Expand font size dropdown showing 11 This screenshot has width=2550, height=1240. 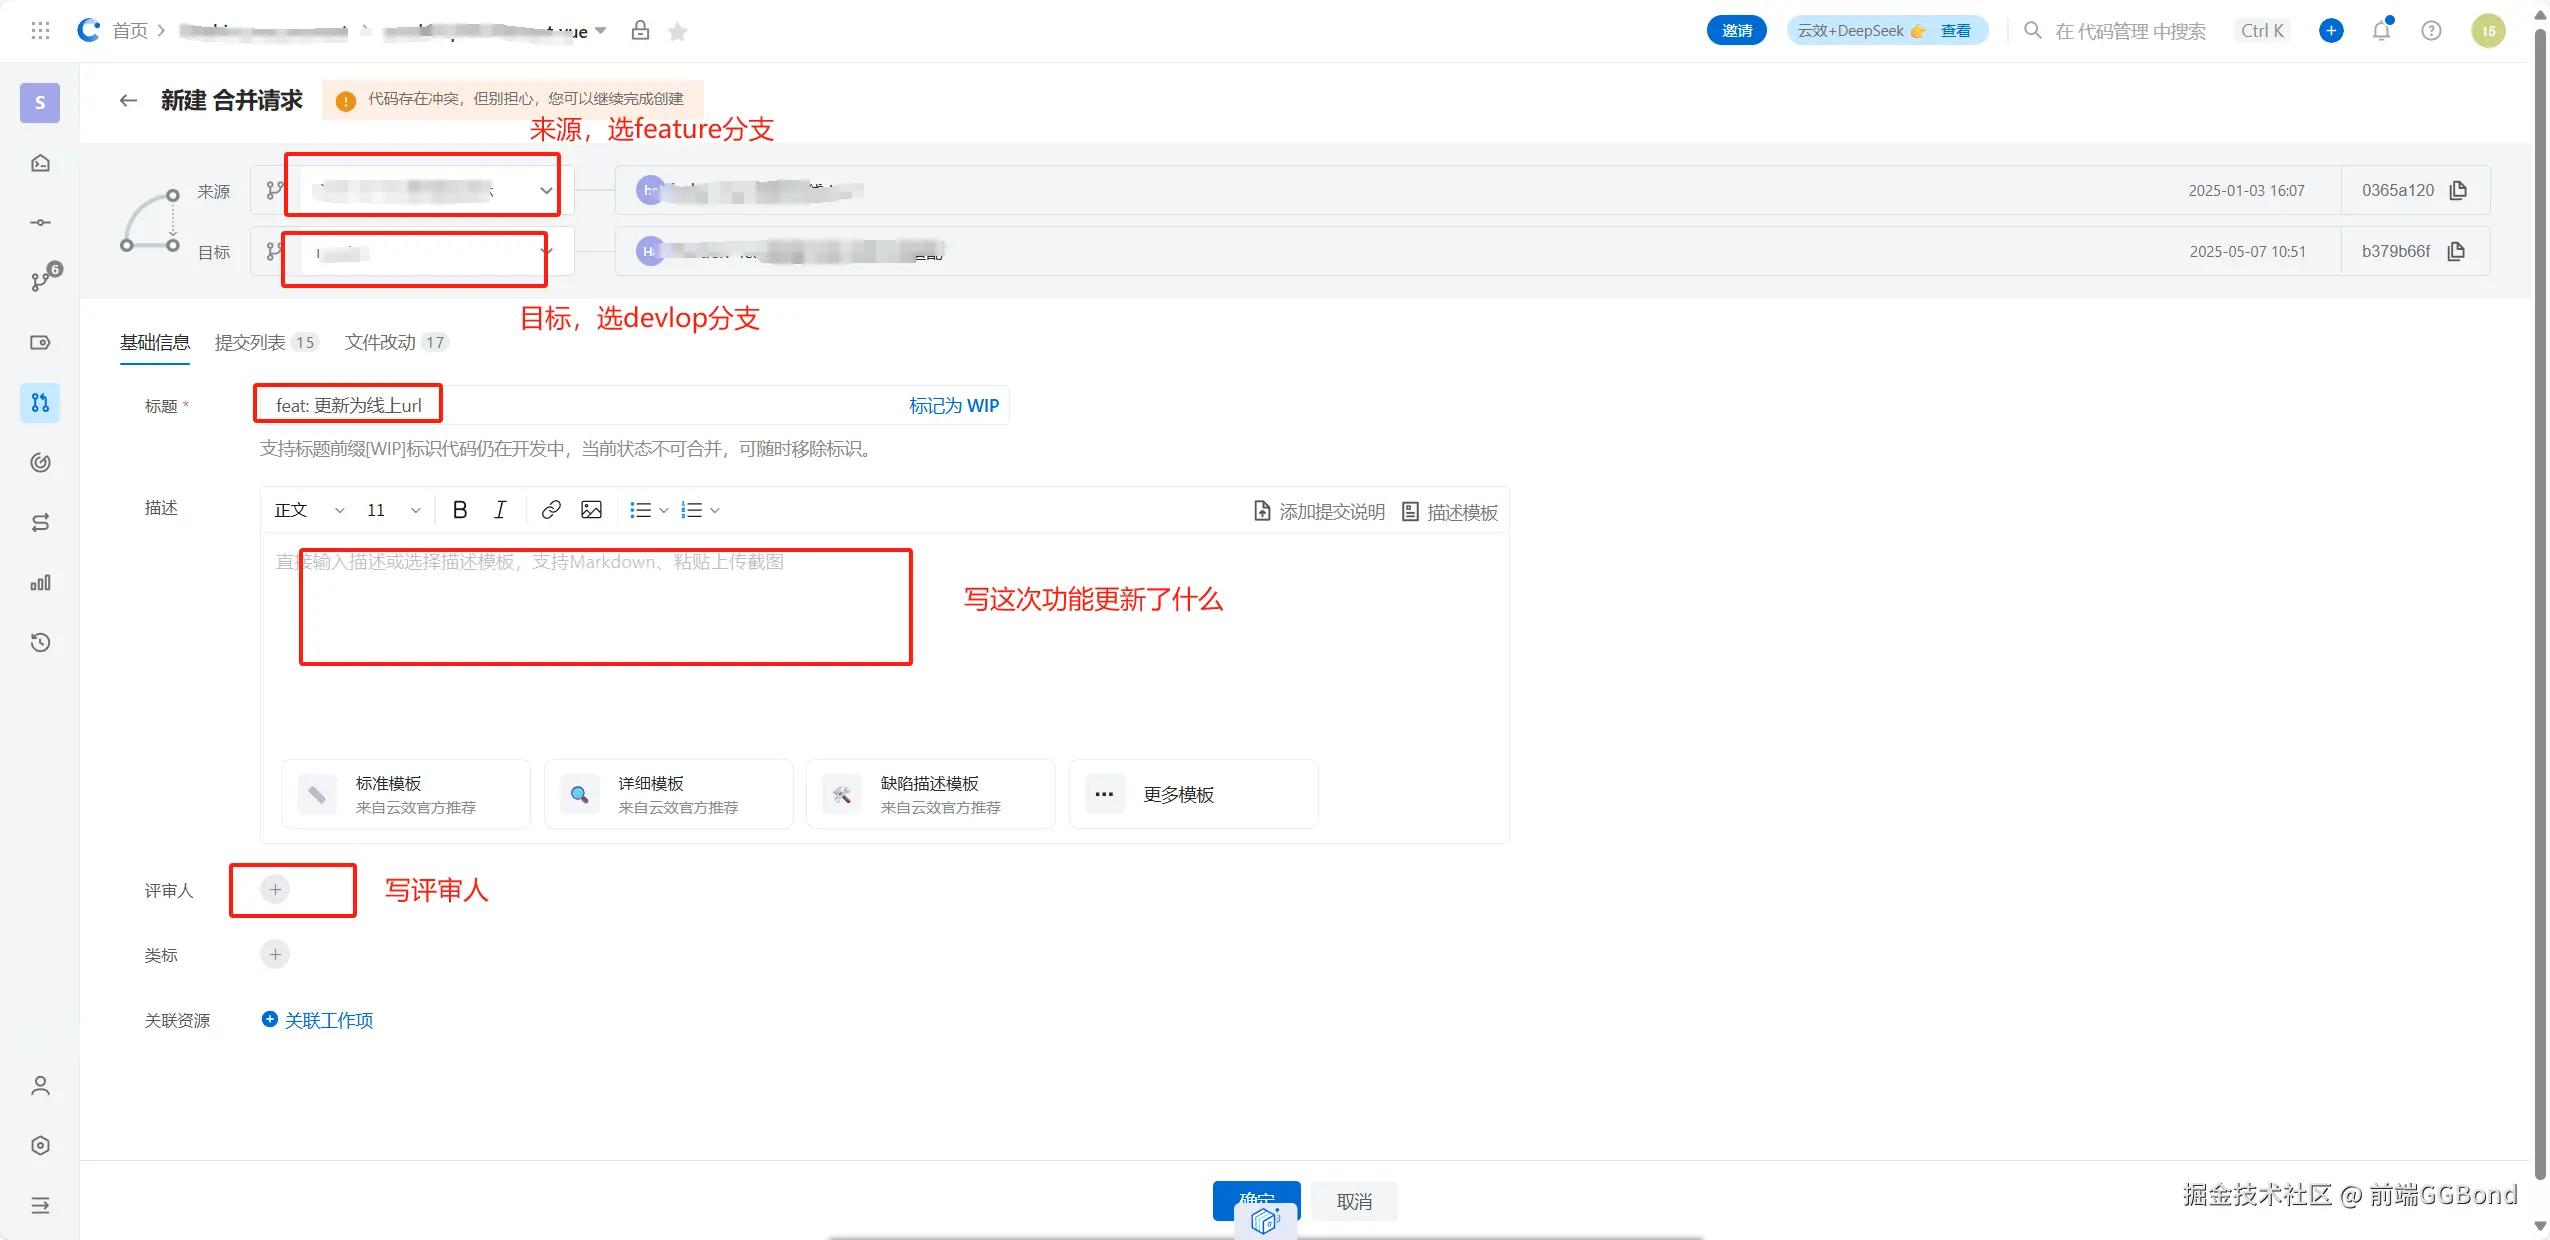393,510
